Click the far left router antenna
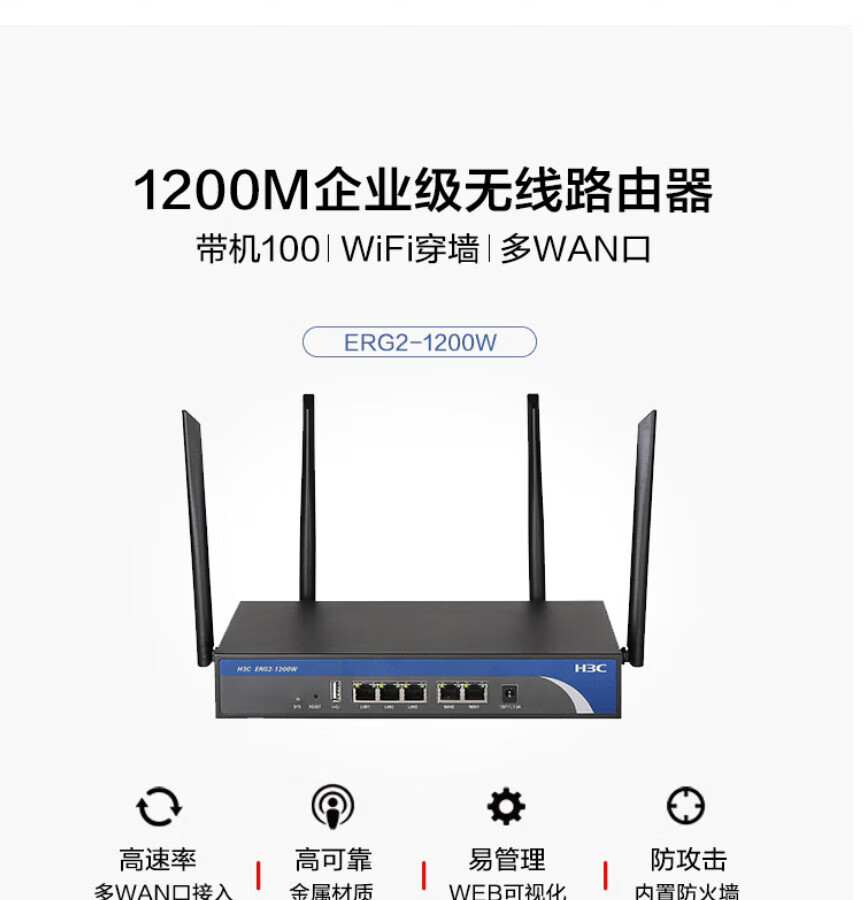Image resolution: width=867 pixels, height=900 pixels. [198, 538]
